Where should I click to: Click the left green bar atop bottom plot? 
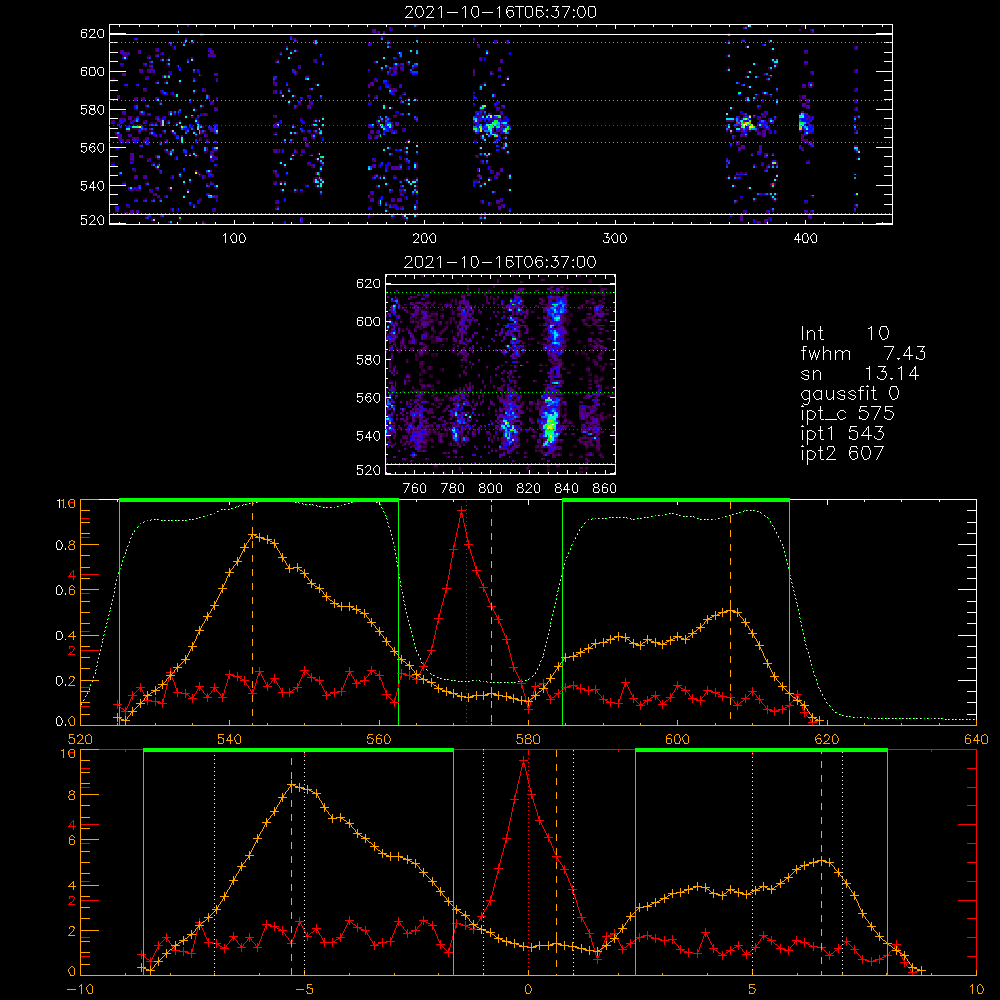298,751
